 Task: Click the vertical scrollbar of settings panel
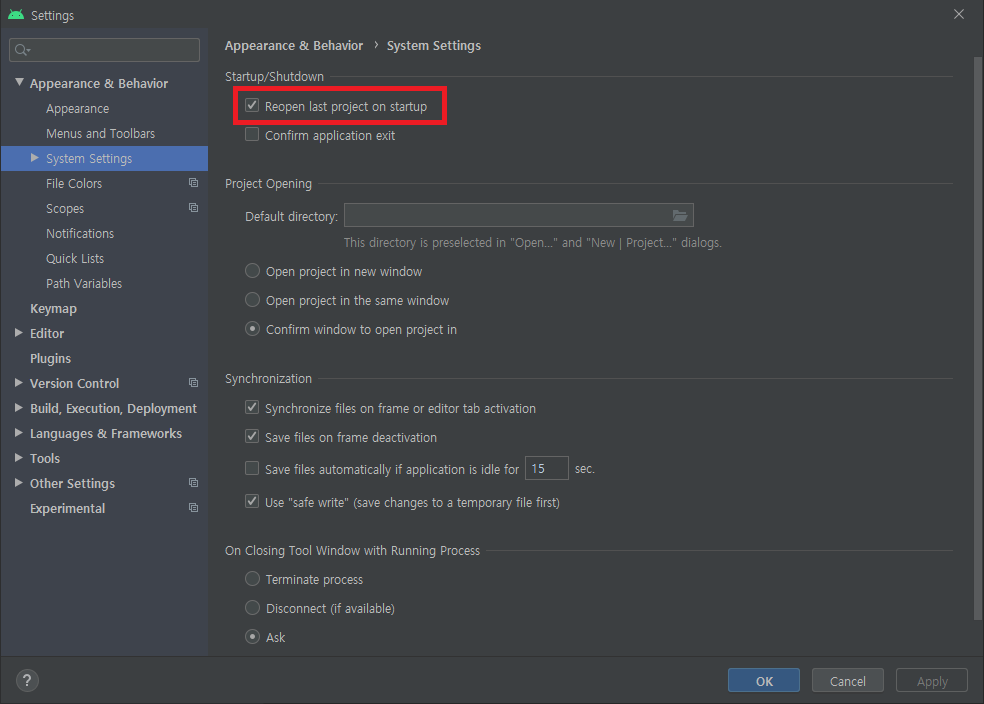point(977,339)
